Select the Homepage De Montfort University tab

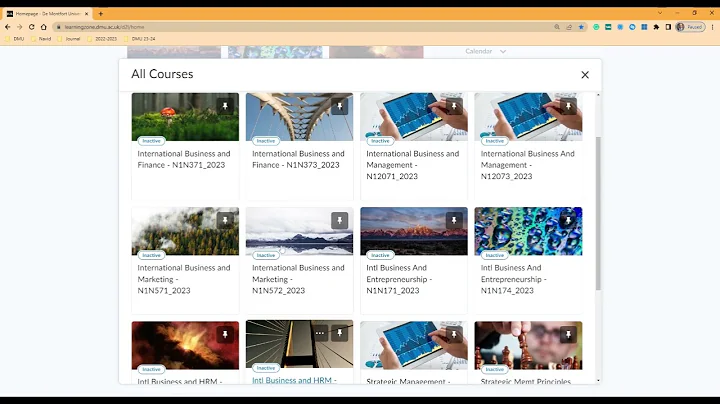[x=48, y=14]
